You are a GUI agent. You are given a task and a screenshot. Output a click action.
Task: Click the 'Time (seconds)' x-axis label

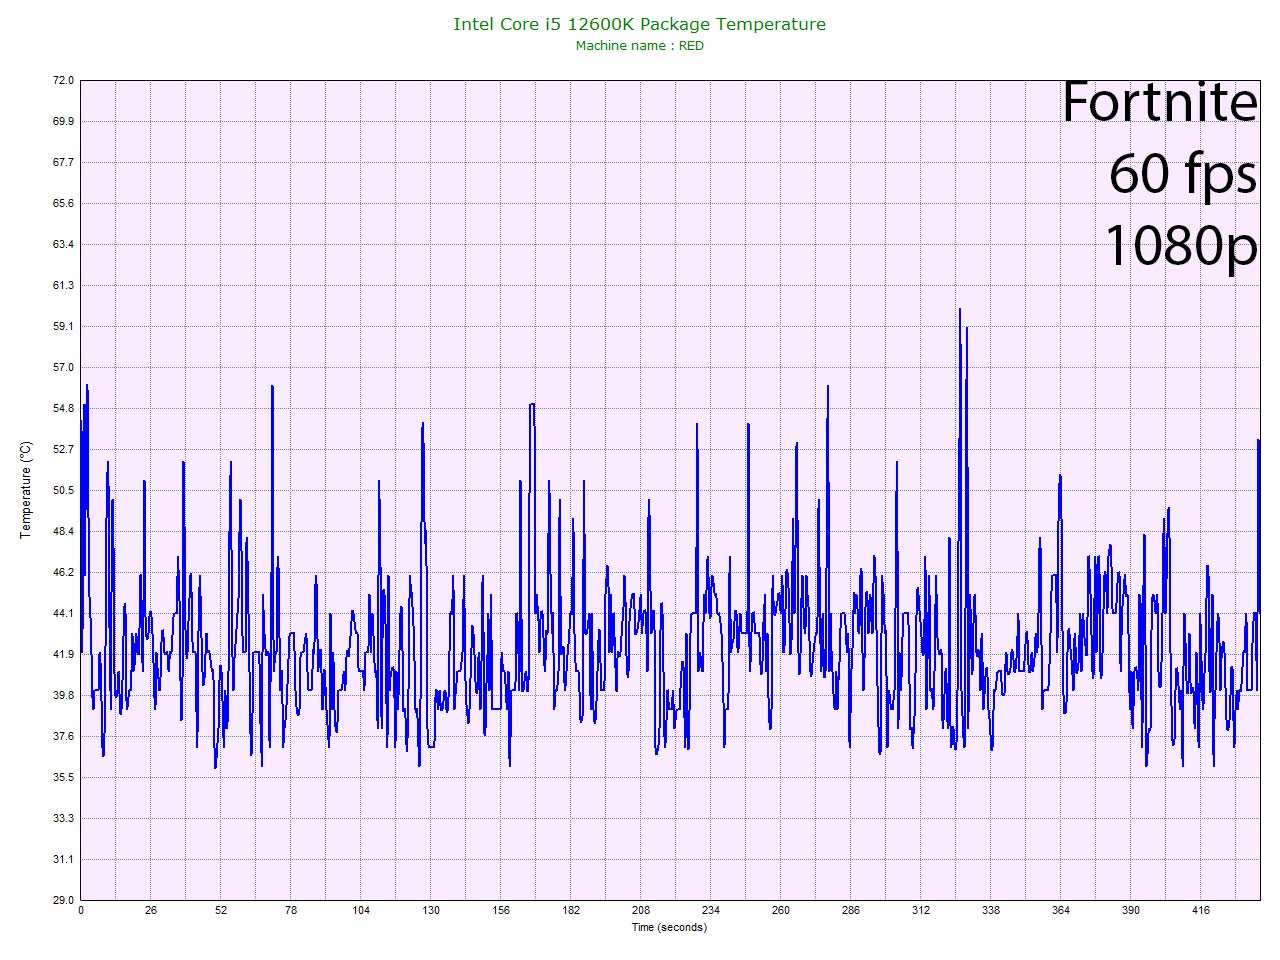pos(668,927)
